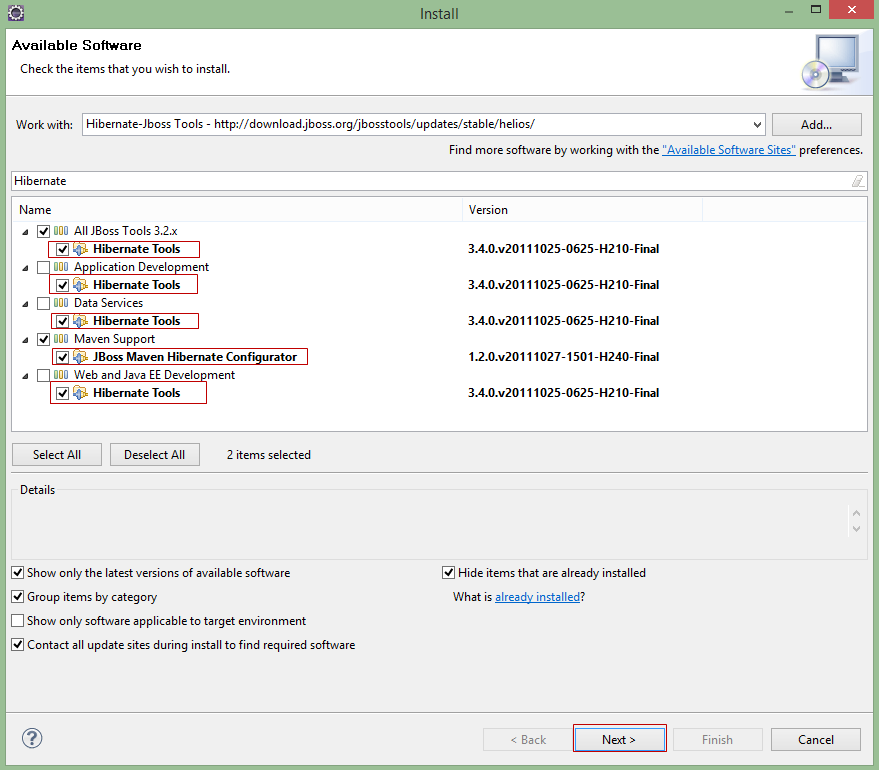The width and height of the screenshot is (879, 770).
Task: Click the Select All button
Action: pyautogui.click(x=57, y=454)
